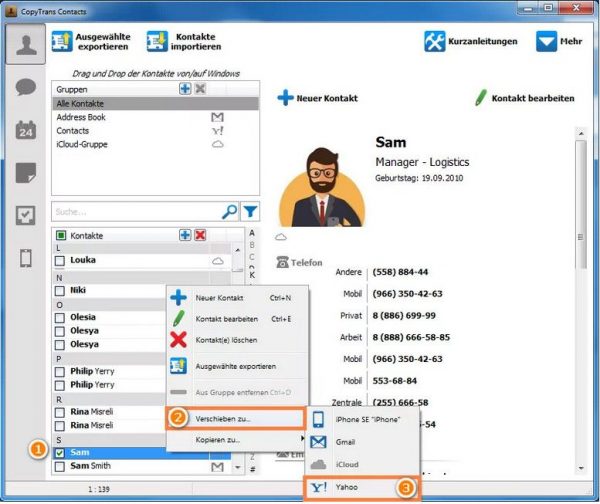Select the Alle Kontakte group

[x=155, y=104]
